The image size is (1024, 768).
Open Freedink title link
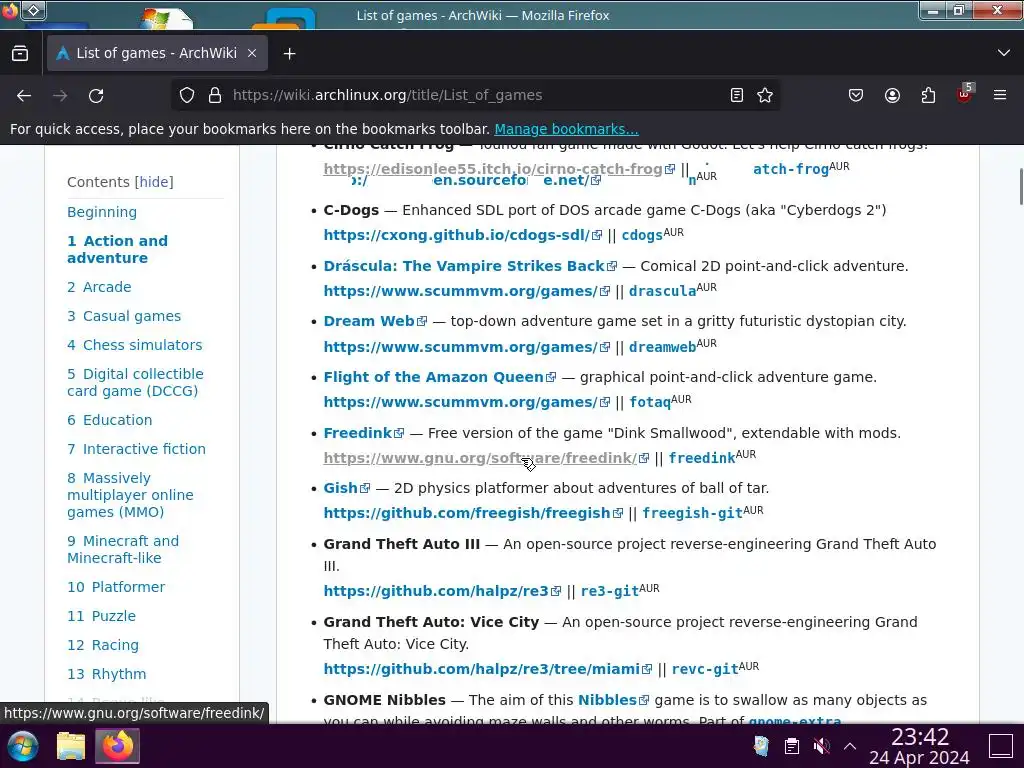pos(364,433)
